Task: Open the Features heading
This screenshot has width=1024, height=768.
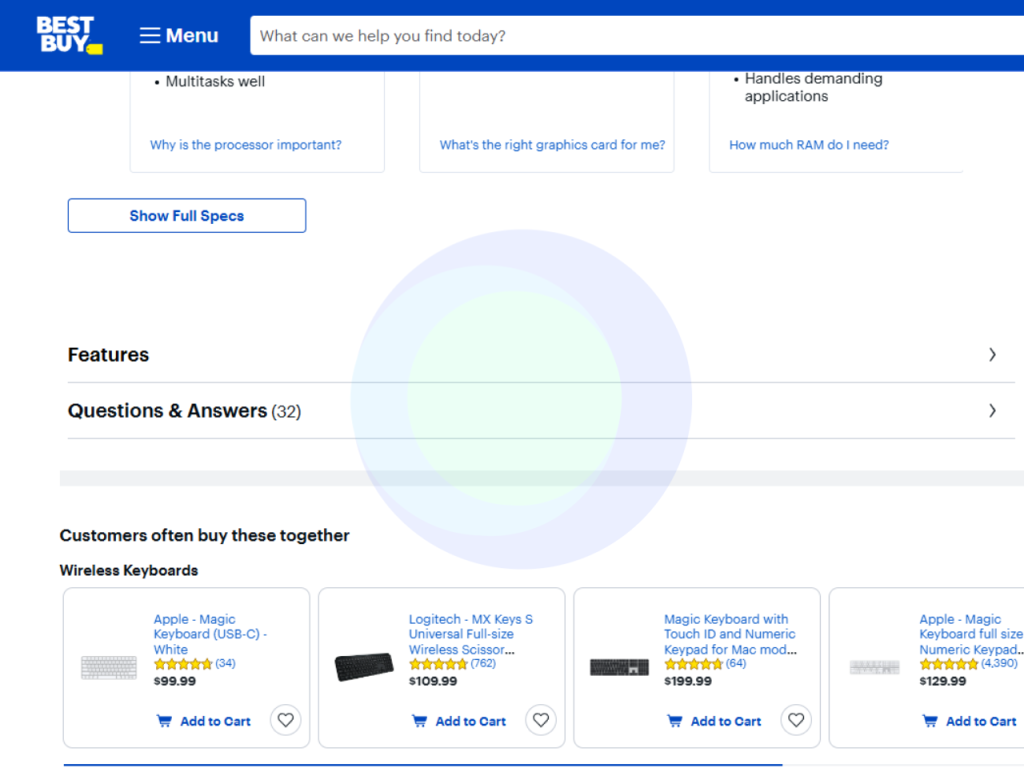Action: 108,355
